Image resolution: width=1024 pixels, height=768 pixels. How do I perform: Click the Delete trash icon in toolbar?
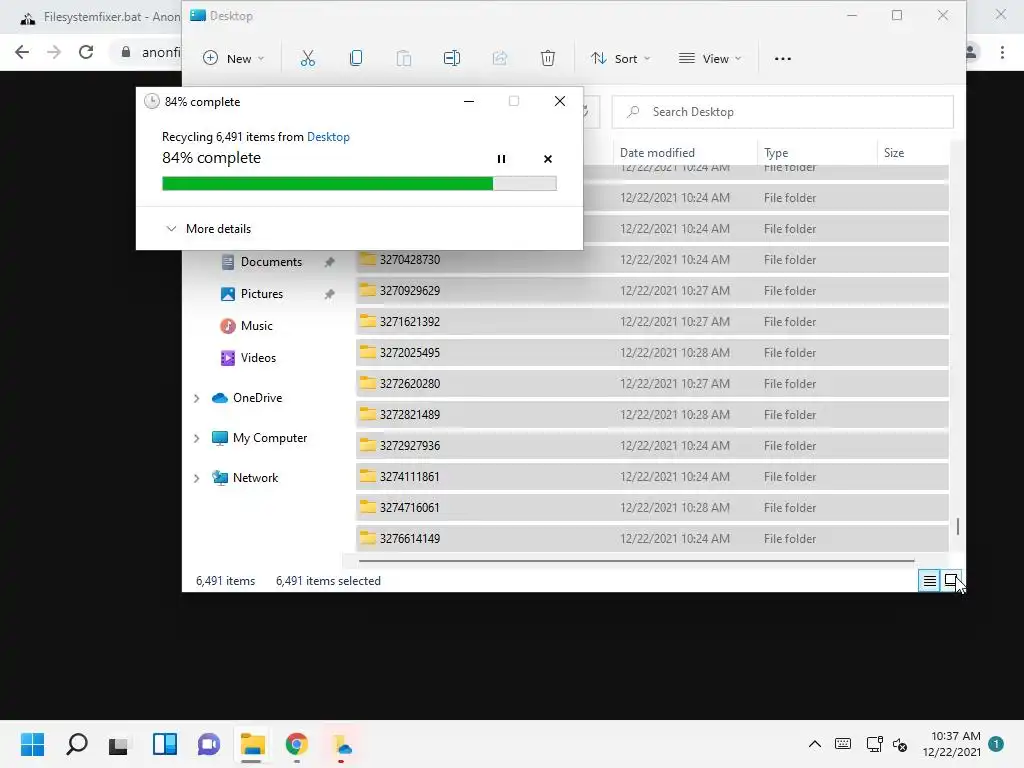pos(548,58)
